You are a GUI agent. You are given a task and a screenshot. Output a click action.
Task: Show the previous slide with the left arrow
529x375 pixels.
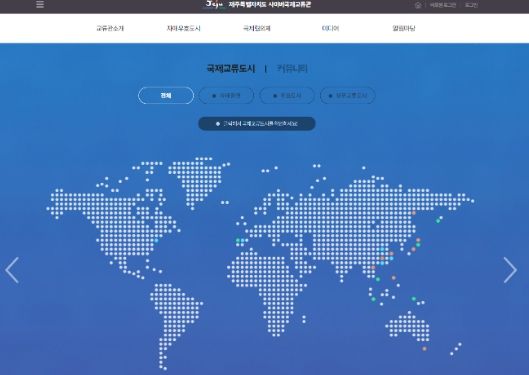12,270
